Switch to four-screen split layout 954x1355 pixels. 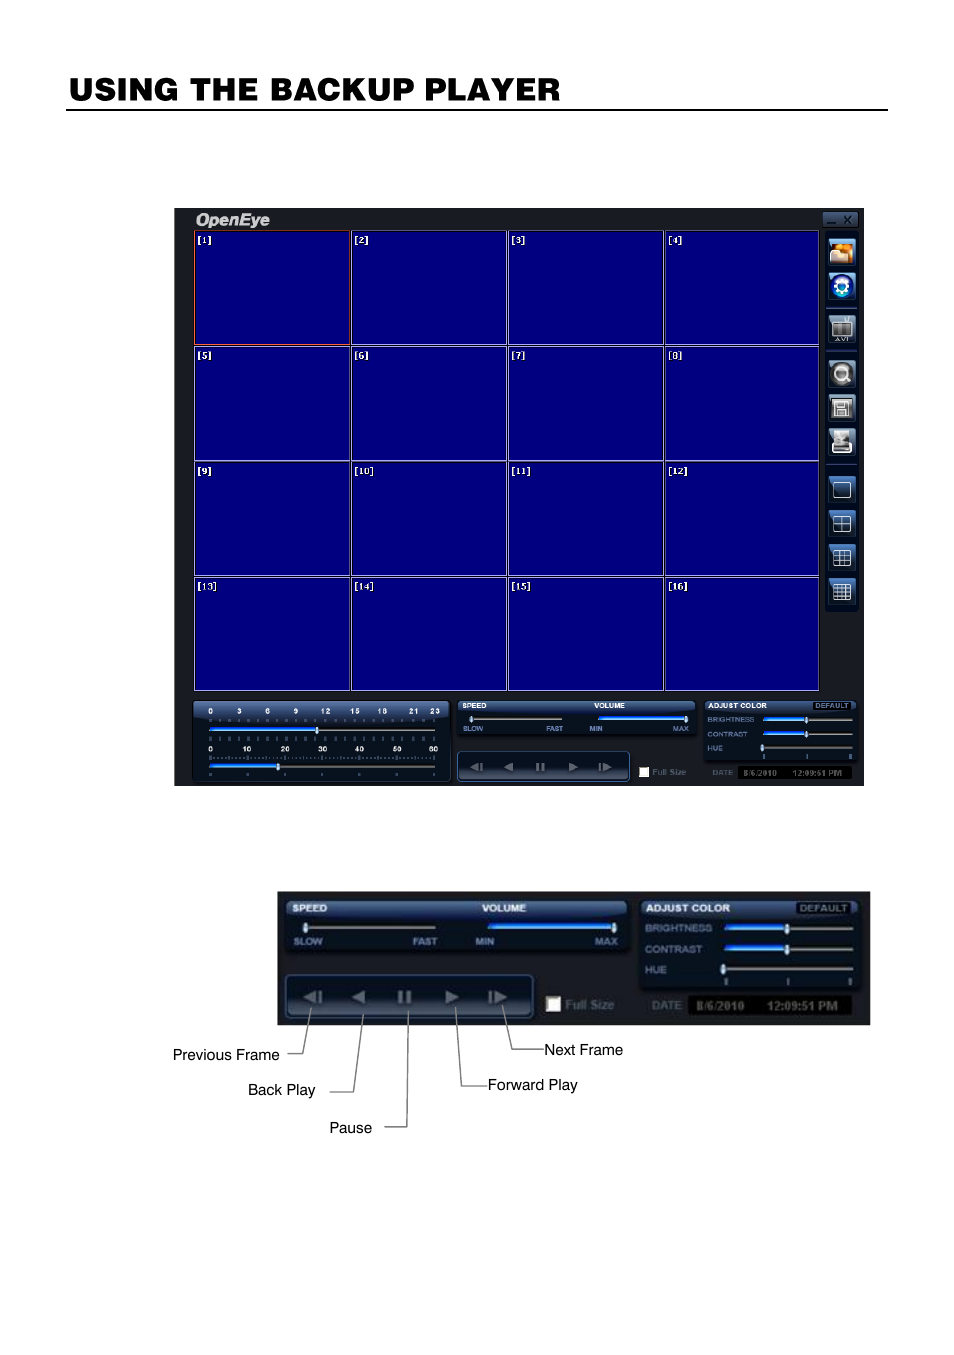click(842, 523)
